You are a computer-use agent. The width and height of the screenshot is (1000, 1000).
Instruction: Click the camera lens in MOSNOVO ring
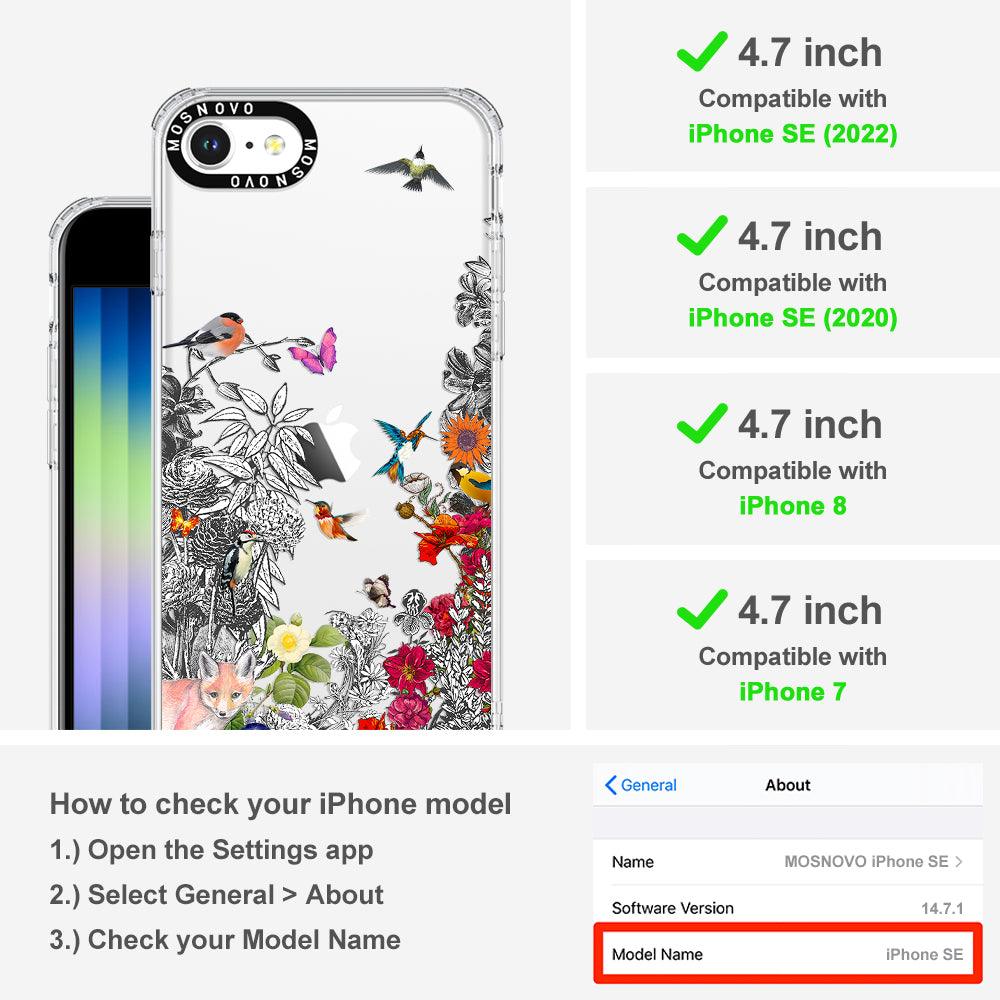coord(209,145)
